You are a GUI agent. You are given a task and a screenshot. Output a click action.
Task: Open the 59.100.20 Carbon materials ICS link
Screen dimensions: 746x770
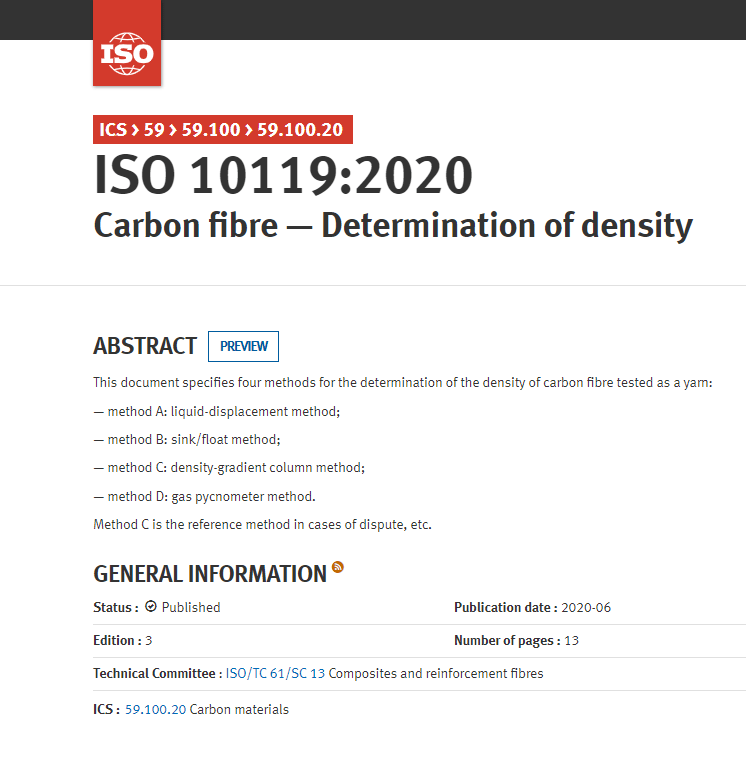(x=155, y=710)
